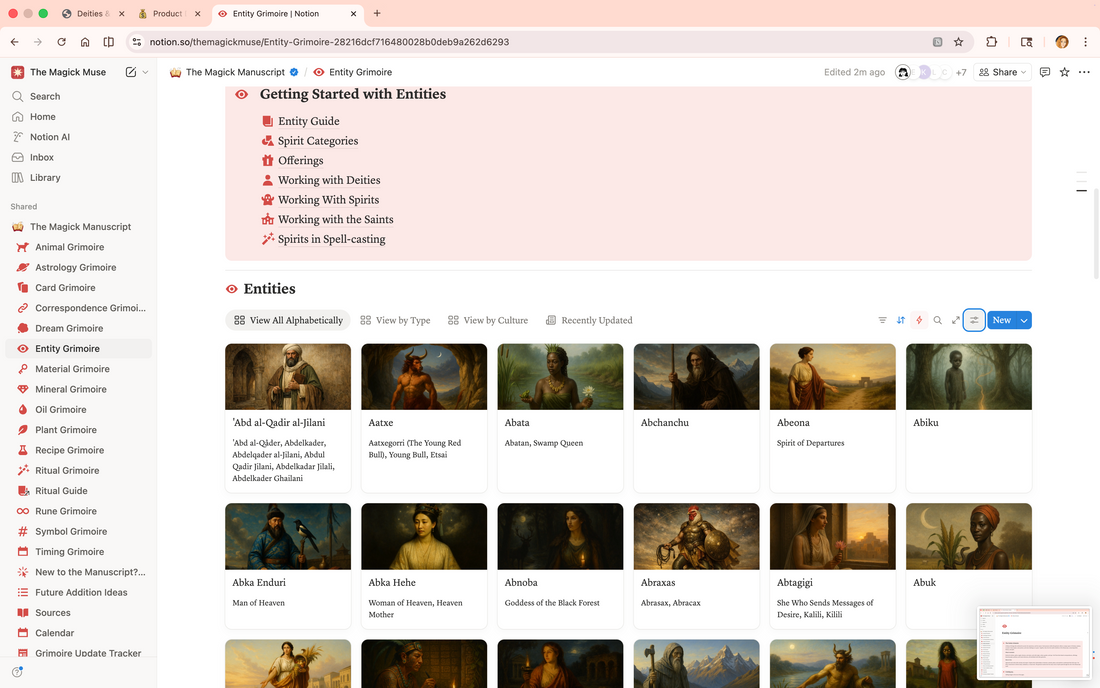
Task: Go to Notion AI in sidebar
Action: tap(79, 137)
